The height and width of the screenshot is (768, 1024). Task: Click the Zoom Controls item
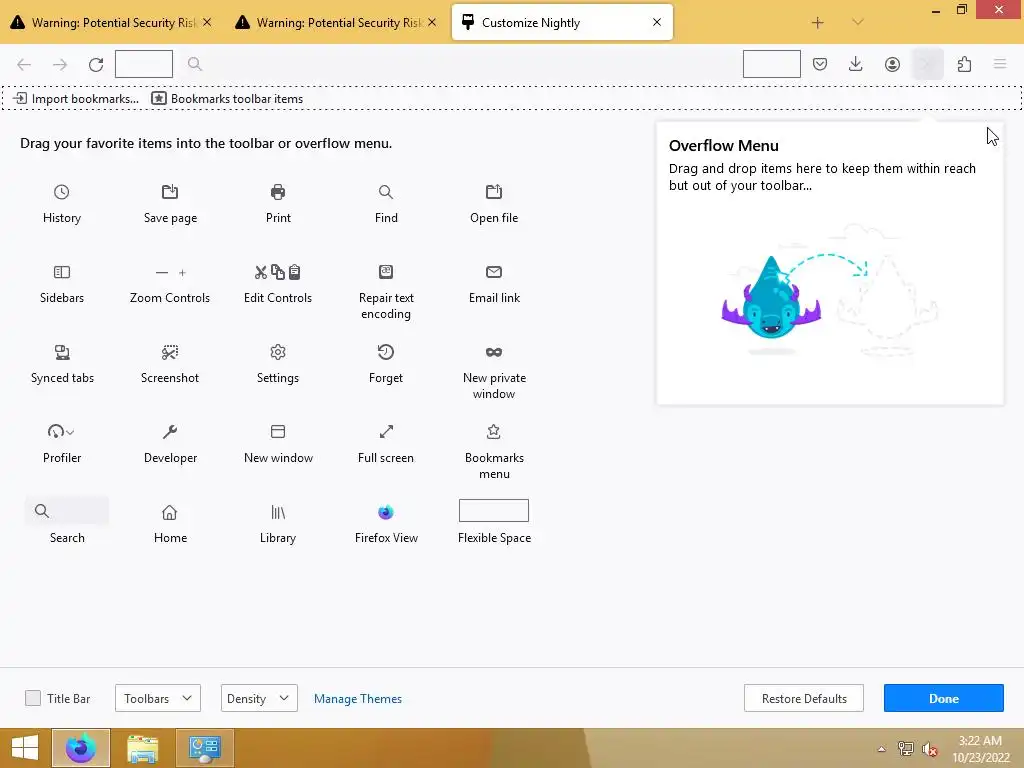170,284
